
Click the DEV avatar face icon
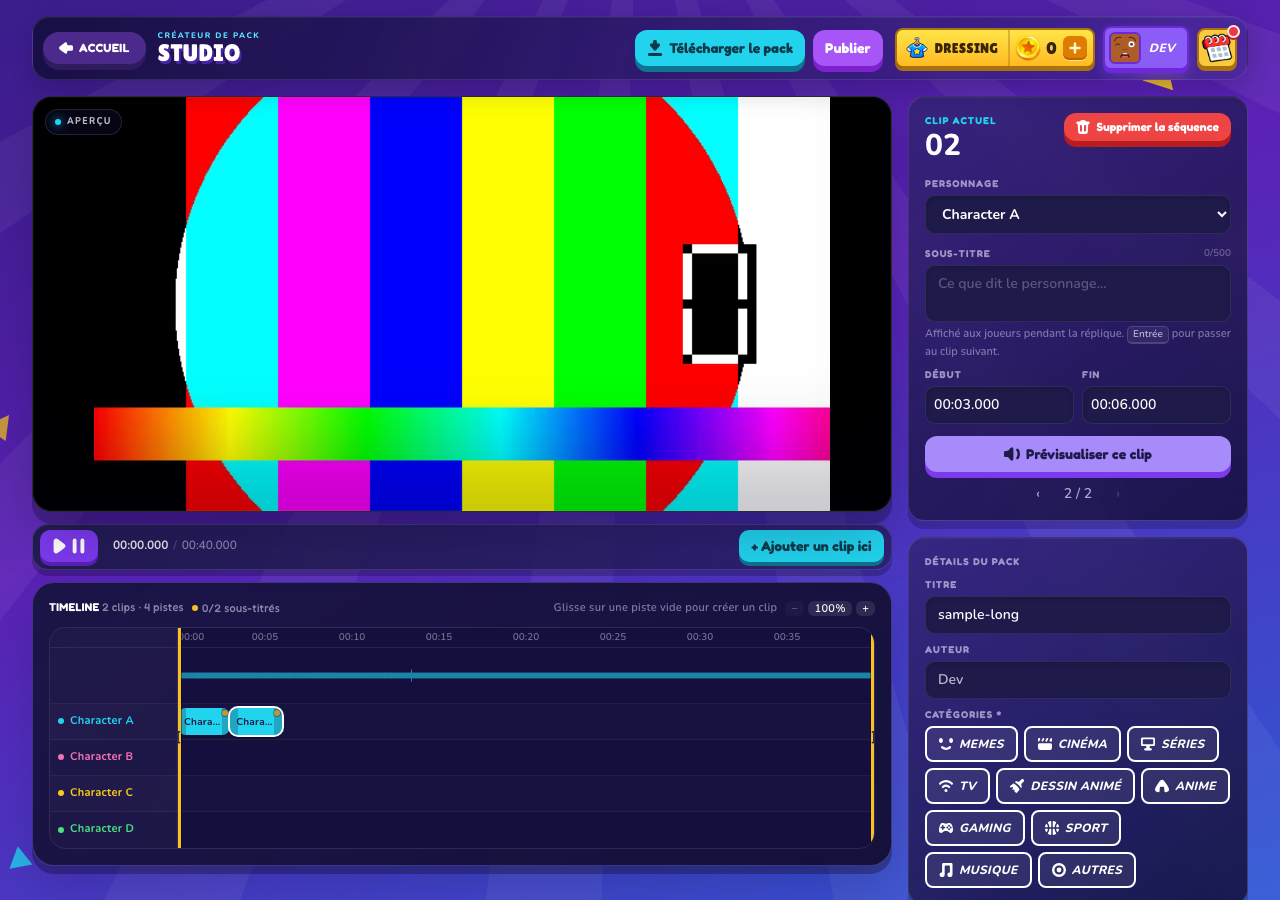pyautogui.click(x=1125, y=48)
